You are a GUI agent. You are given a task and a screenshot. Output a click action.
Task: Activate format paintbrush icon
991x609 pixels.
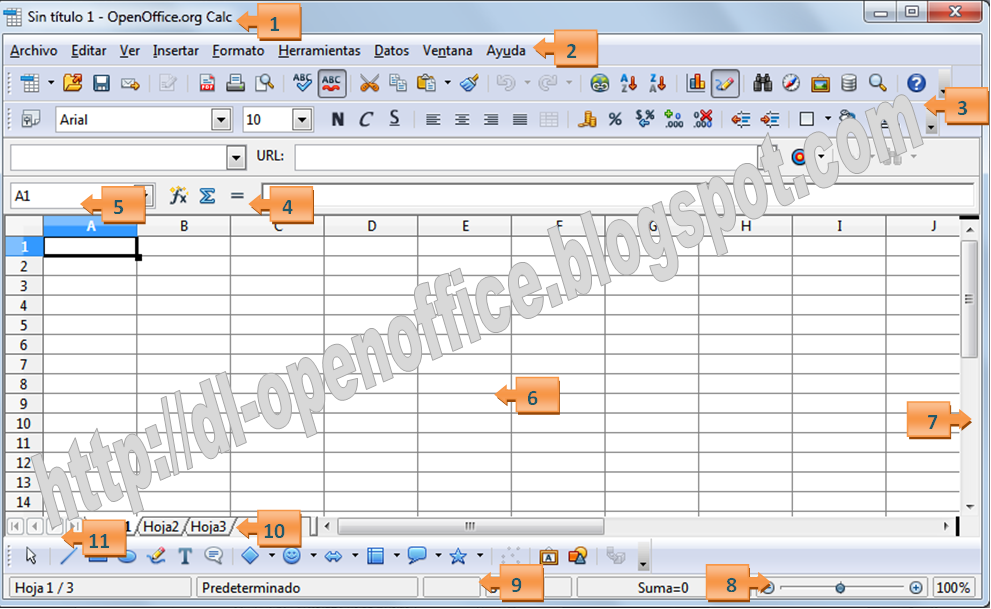tap(469, 83)
